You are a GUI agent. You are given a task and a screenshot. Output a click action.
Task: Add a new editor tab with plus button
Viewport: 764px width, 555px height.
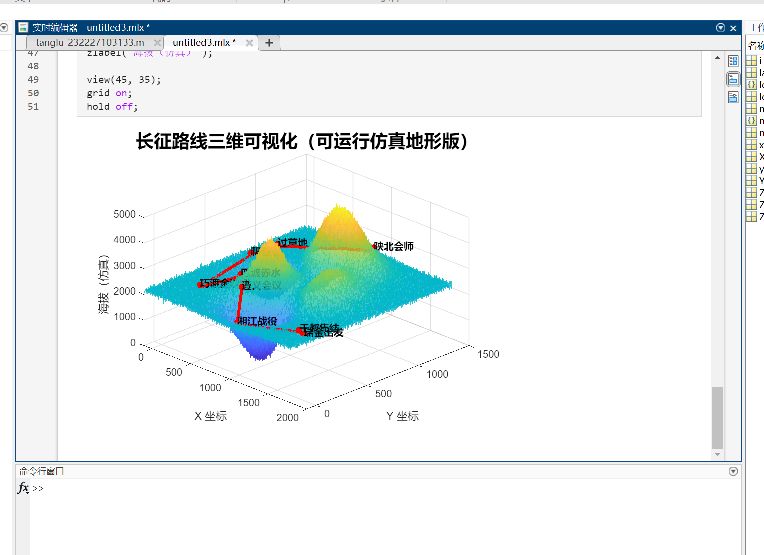pyautogui.click(x=269, y=43)
